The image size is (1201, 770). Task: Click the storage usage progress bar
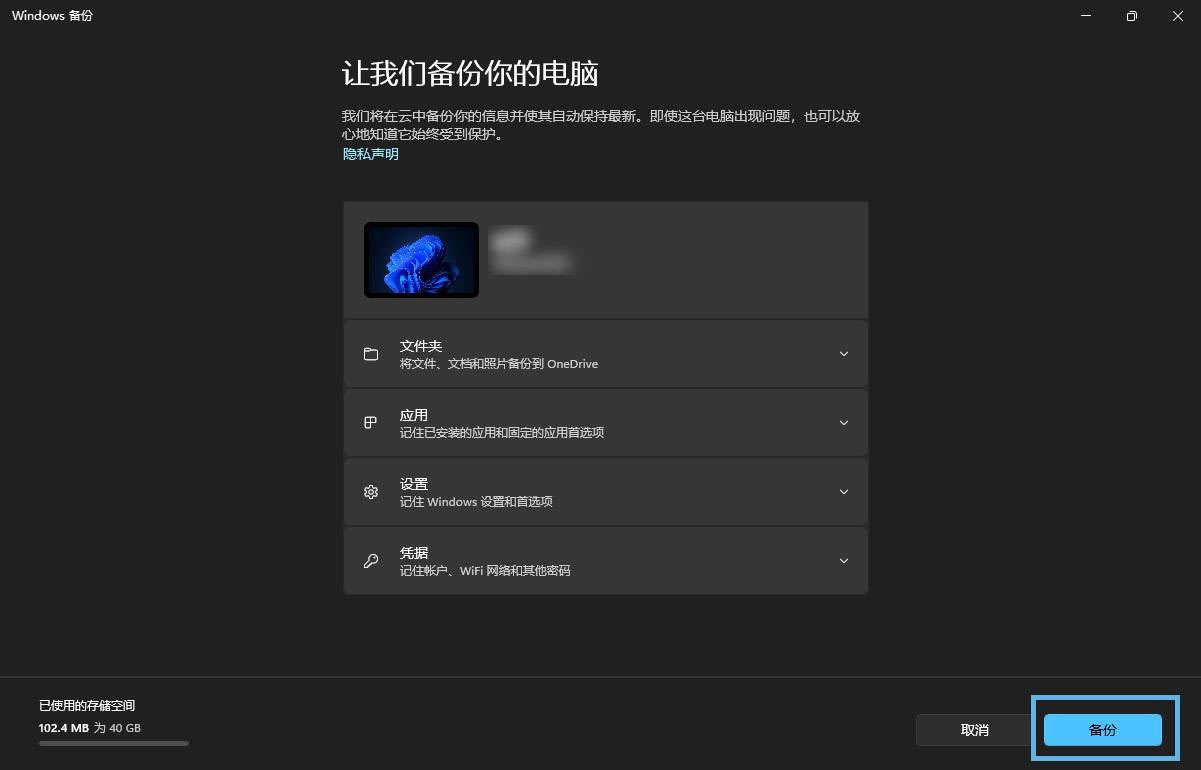coord(113,744)
